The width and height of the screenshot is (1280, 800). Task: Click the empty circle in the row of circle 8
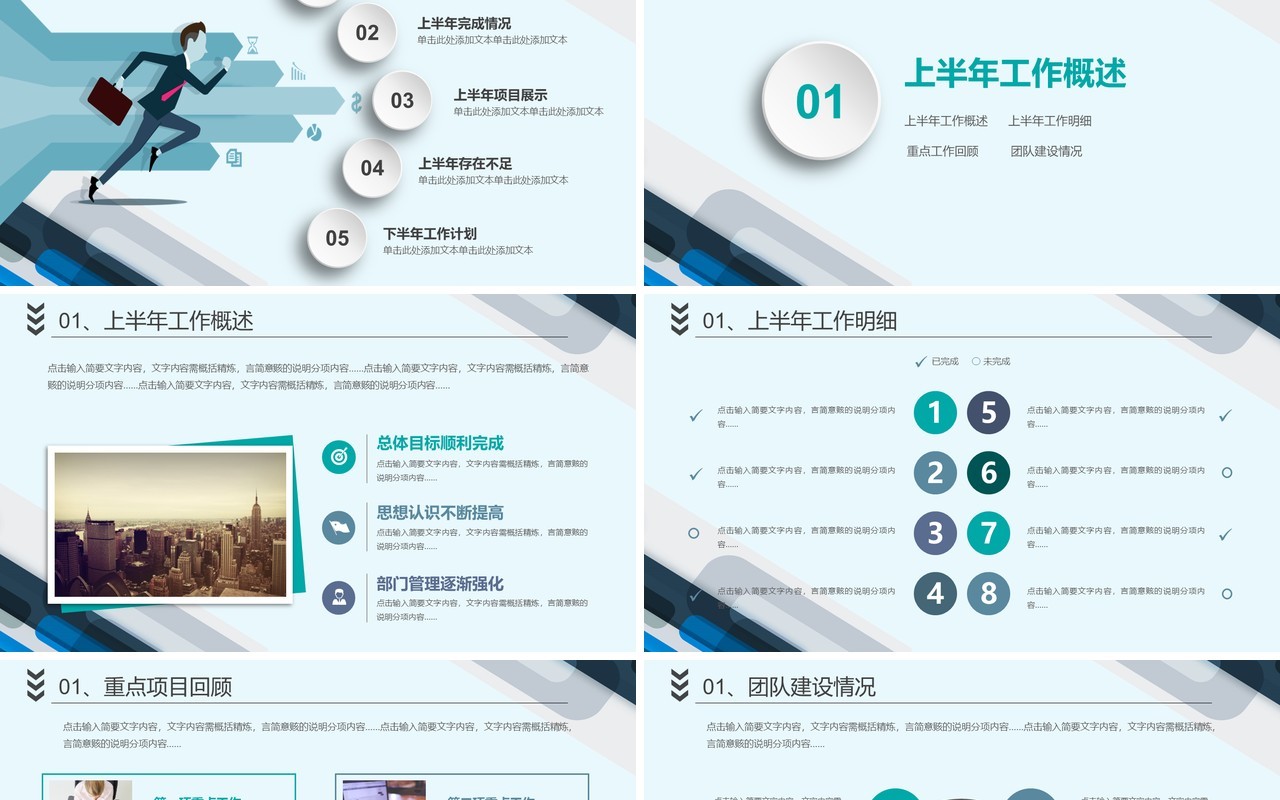pyautogui.click(x=1227, y=593)
